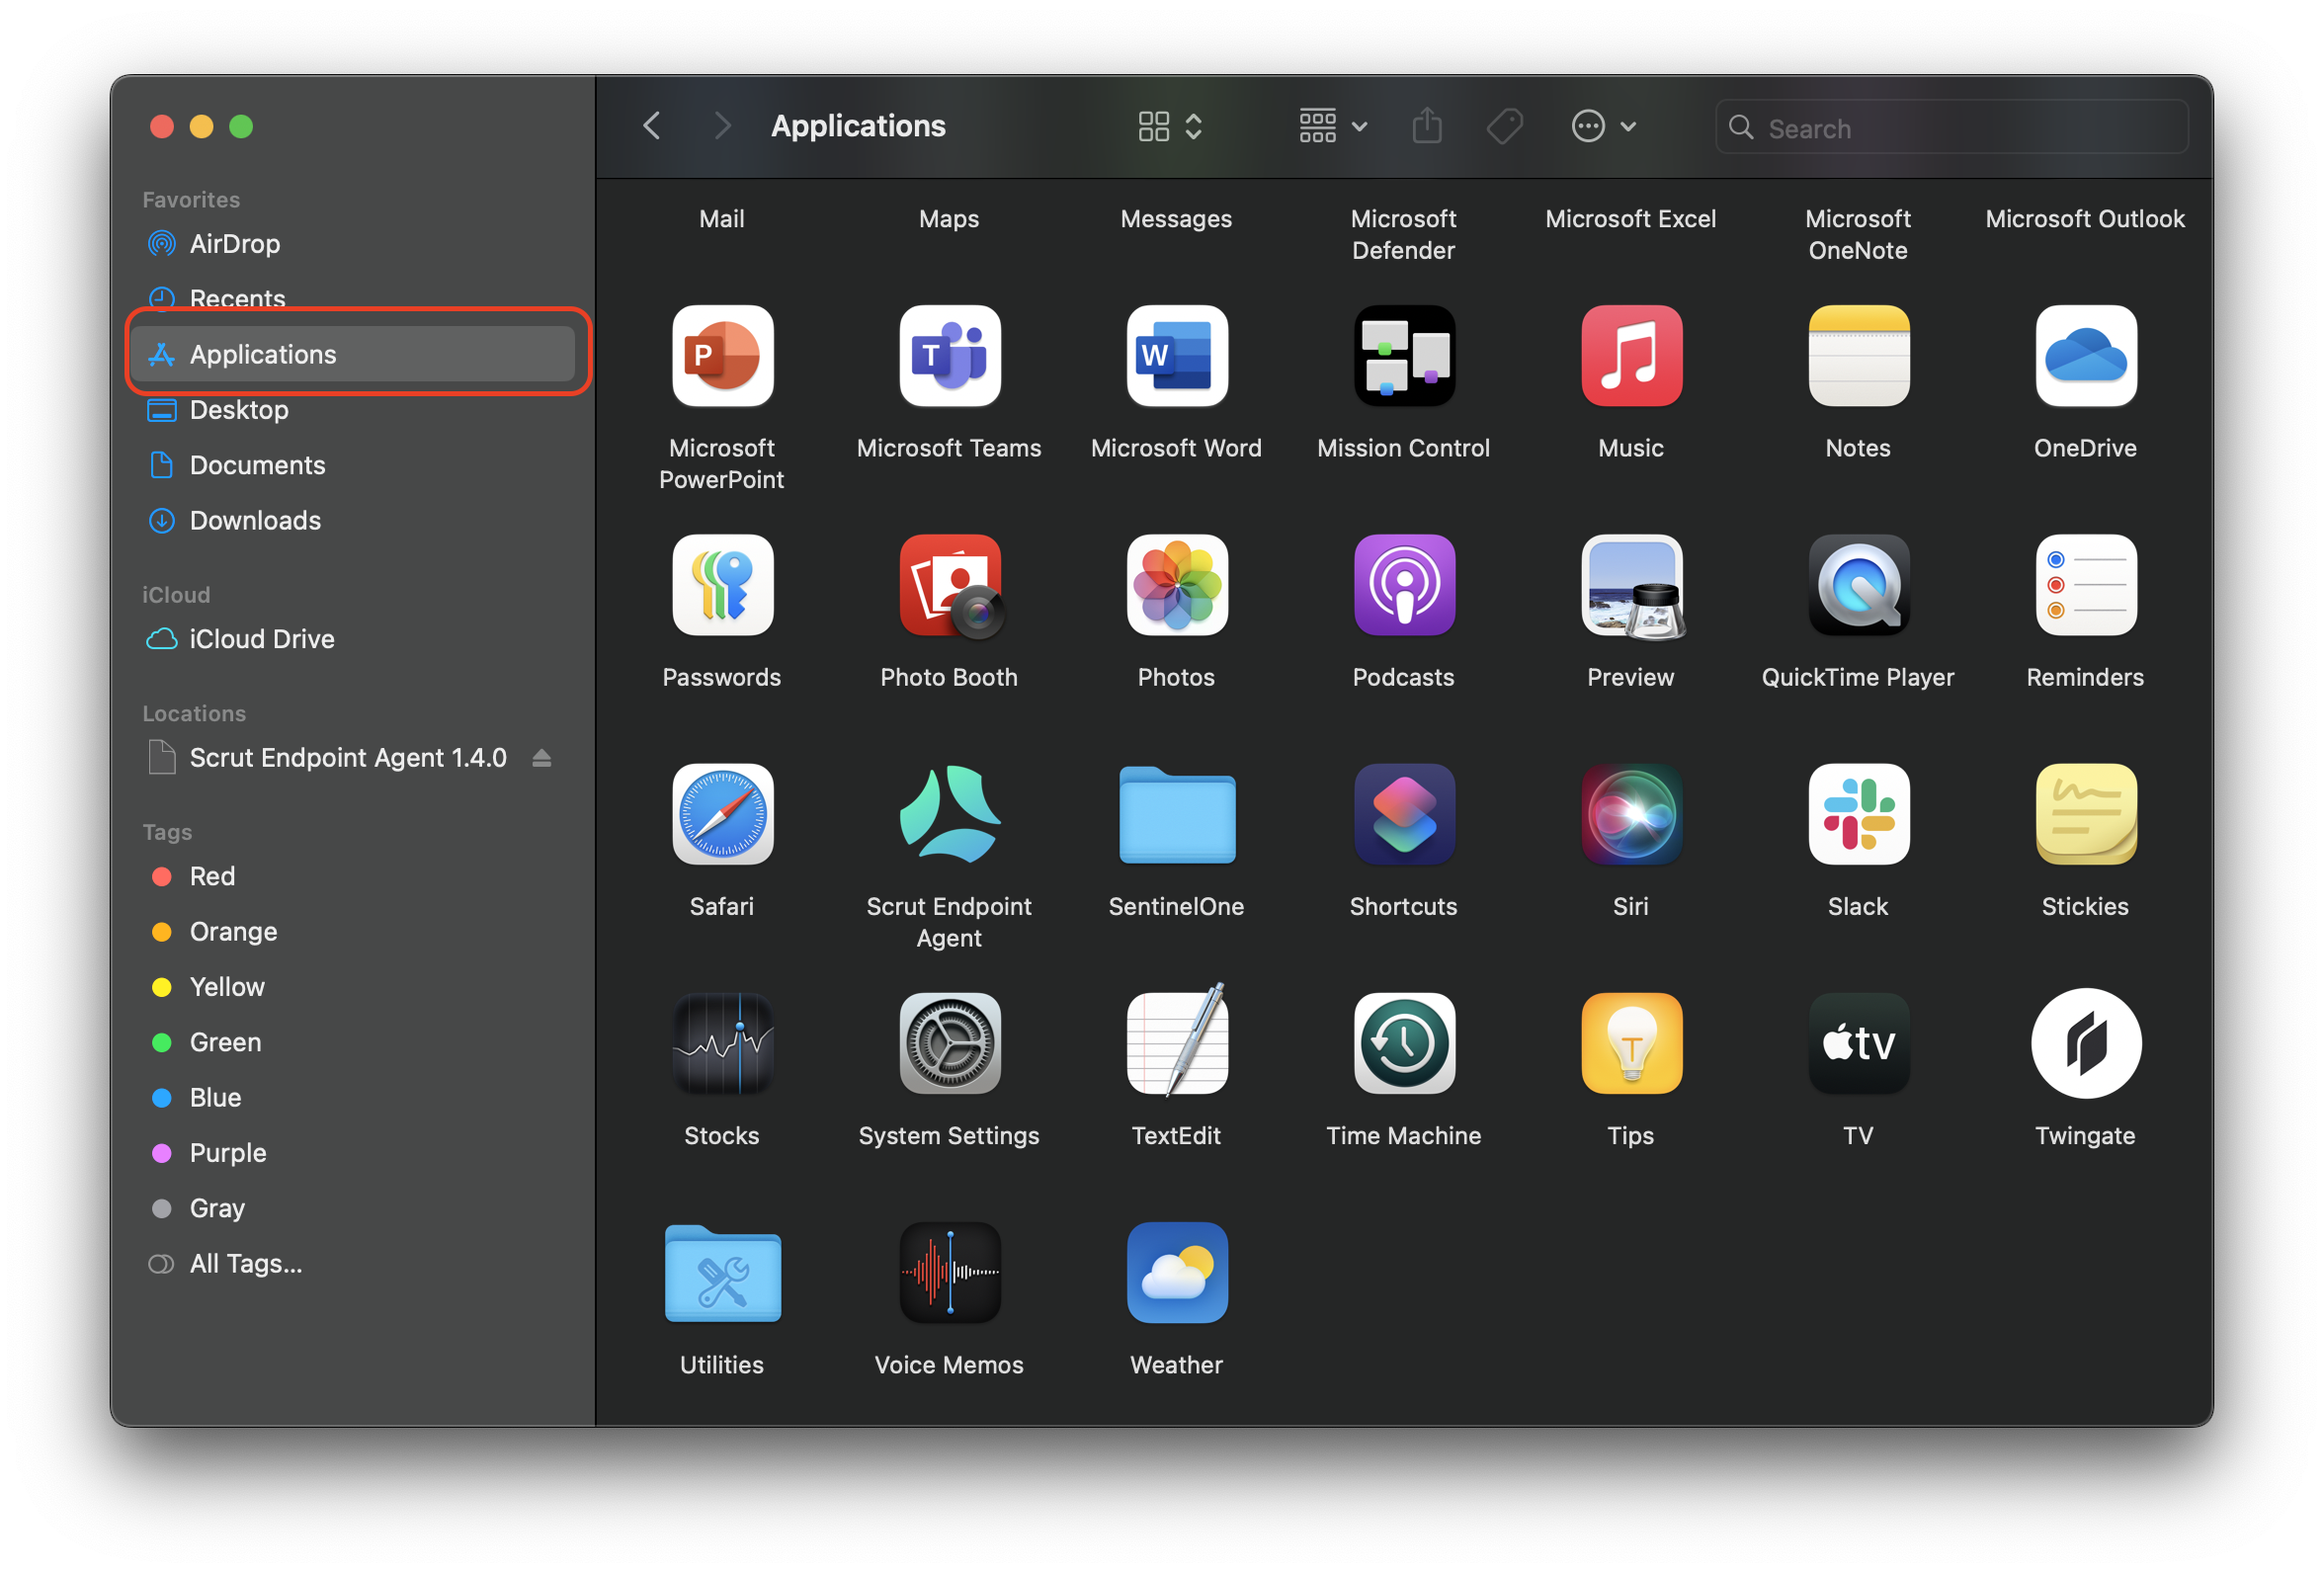This screenshot has width=2324, height=1573.
Task: Go back with the back arrow
Action: (x=651, y=126)
